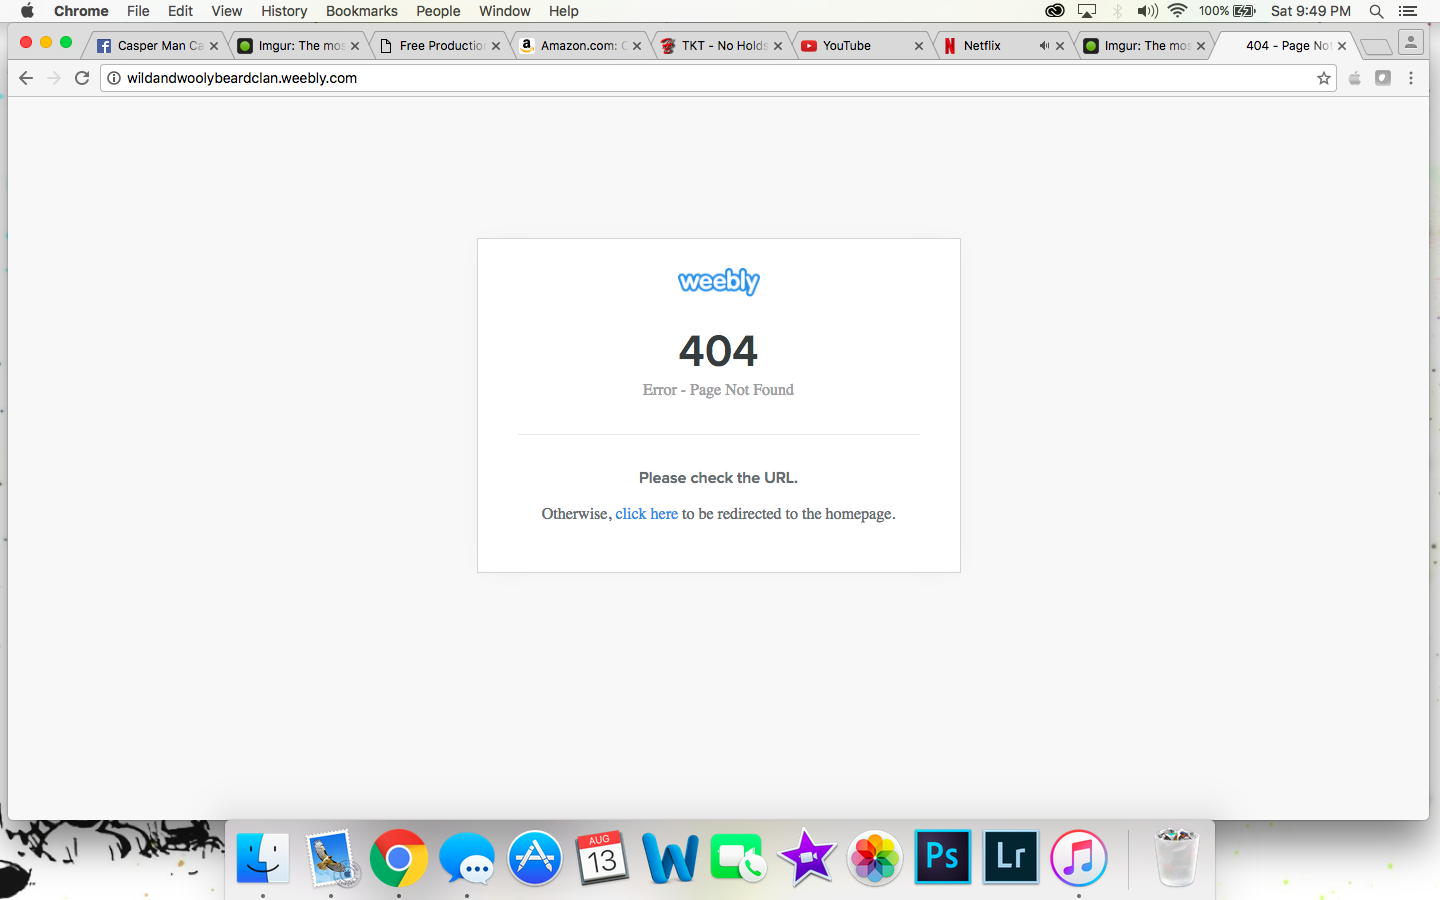Show site info for weebly address
The image size is (1440, 900).
(114, 78)
